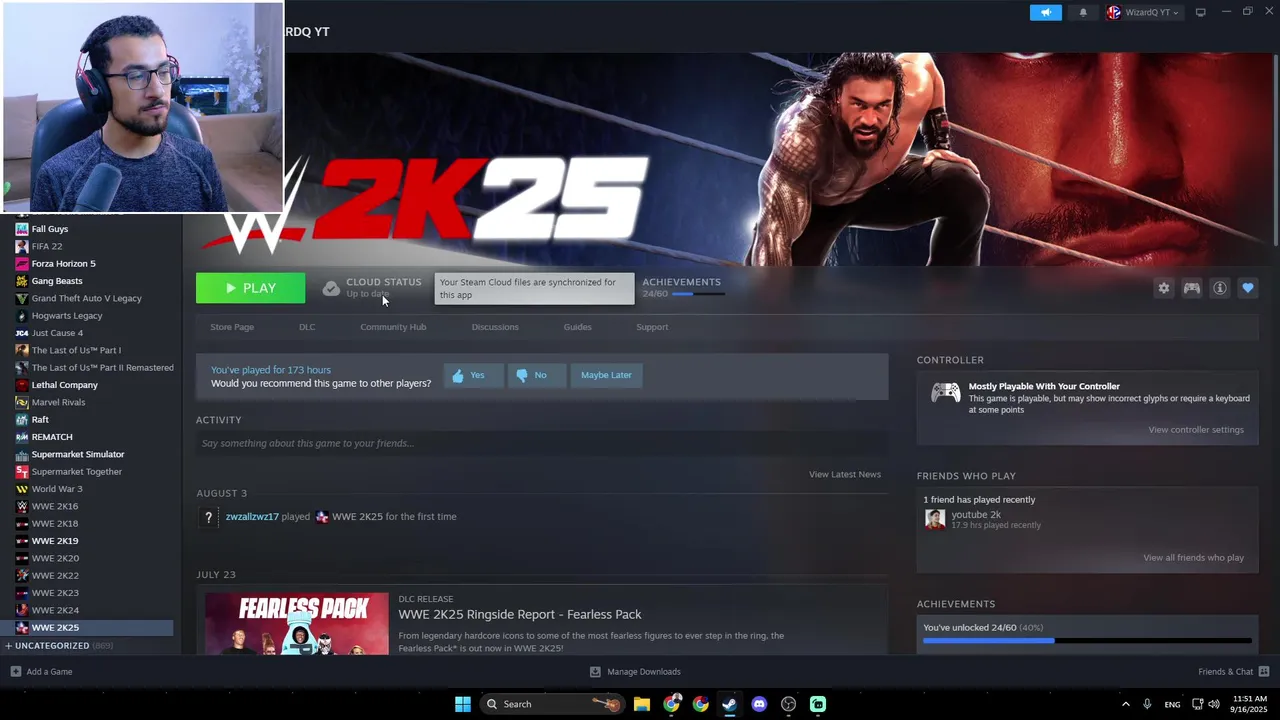Open the Windows Start button
Viewport: 1280px width, 720px height.
click(x=463, y=704)
